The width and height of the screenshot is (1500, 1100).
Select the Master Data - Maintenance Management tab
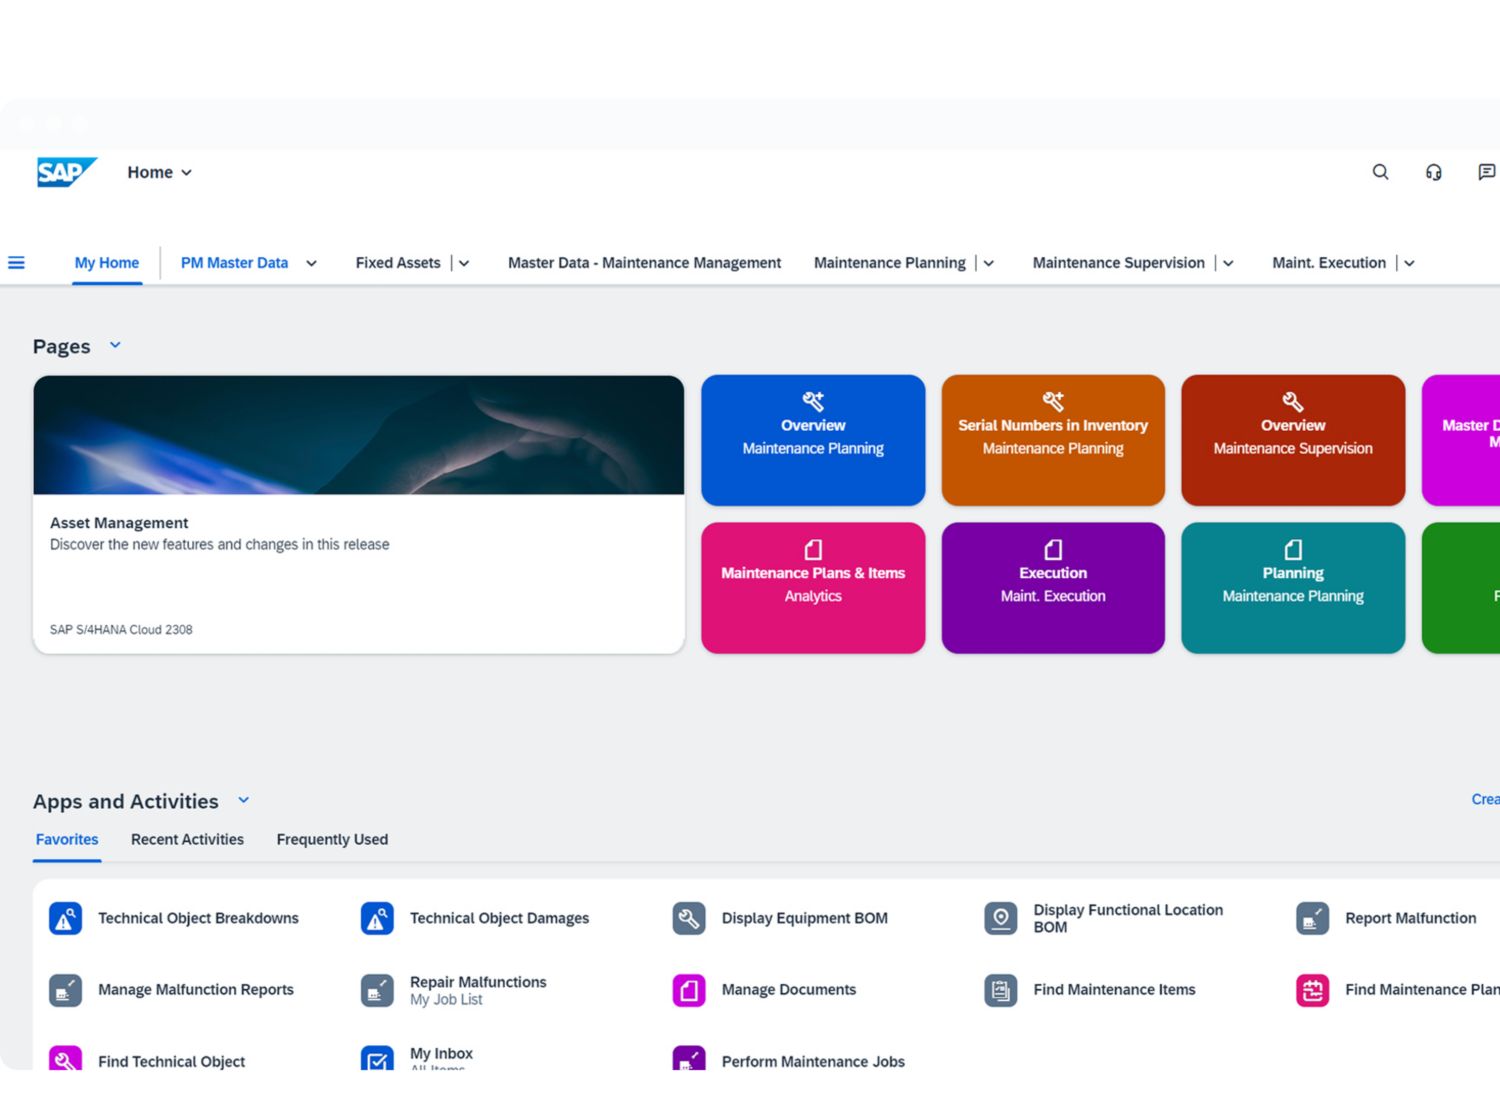coord(644,263)
